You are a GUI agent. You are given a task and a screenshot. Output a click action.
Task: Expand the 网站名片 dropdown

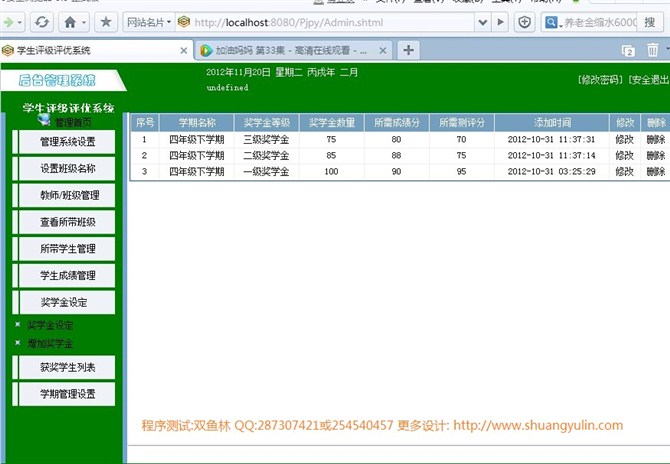[169, 22]
